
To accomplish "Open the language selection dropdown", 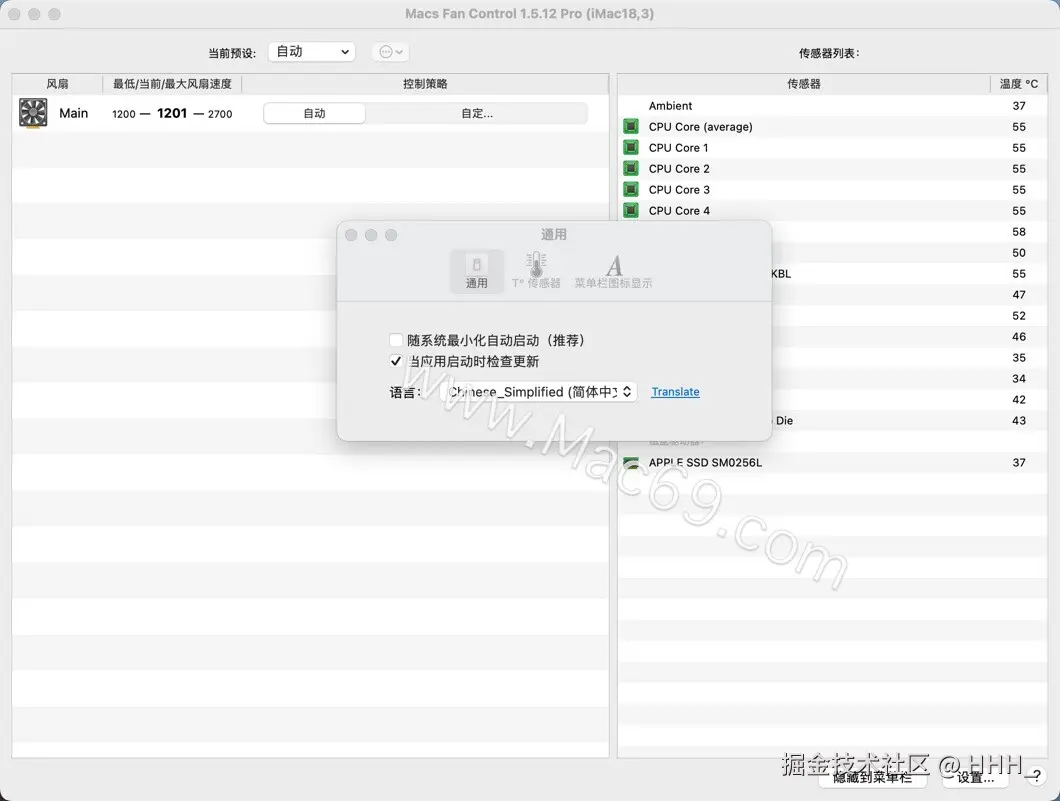I will pos(539,392).
